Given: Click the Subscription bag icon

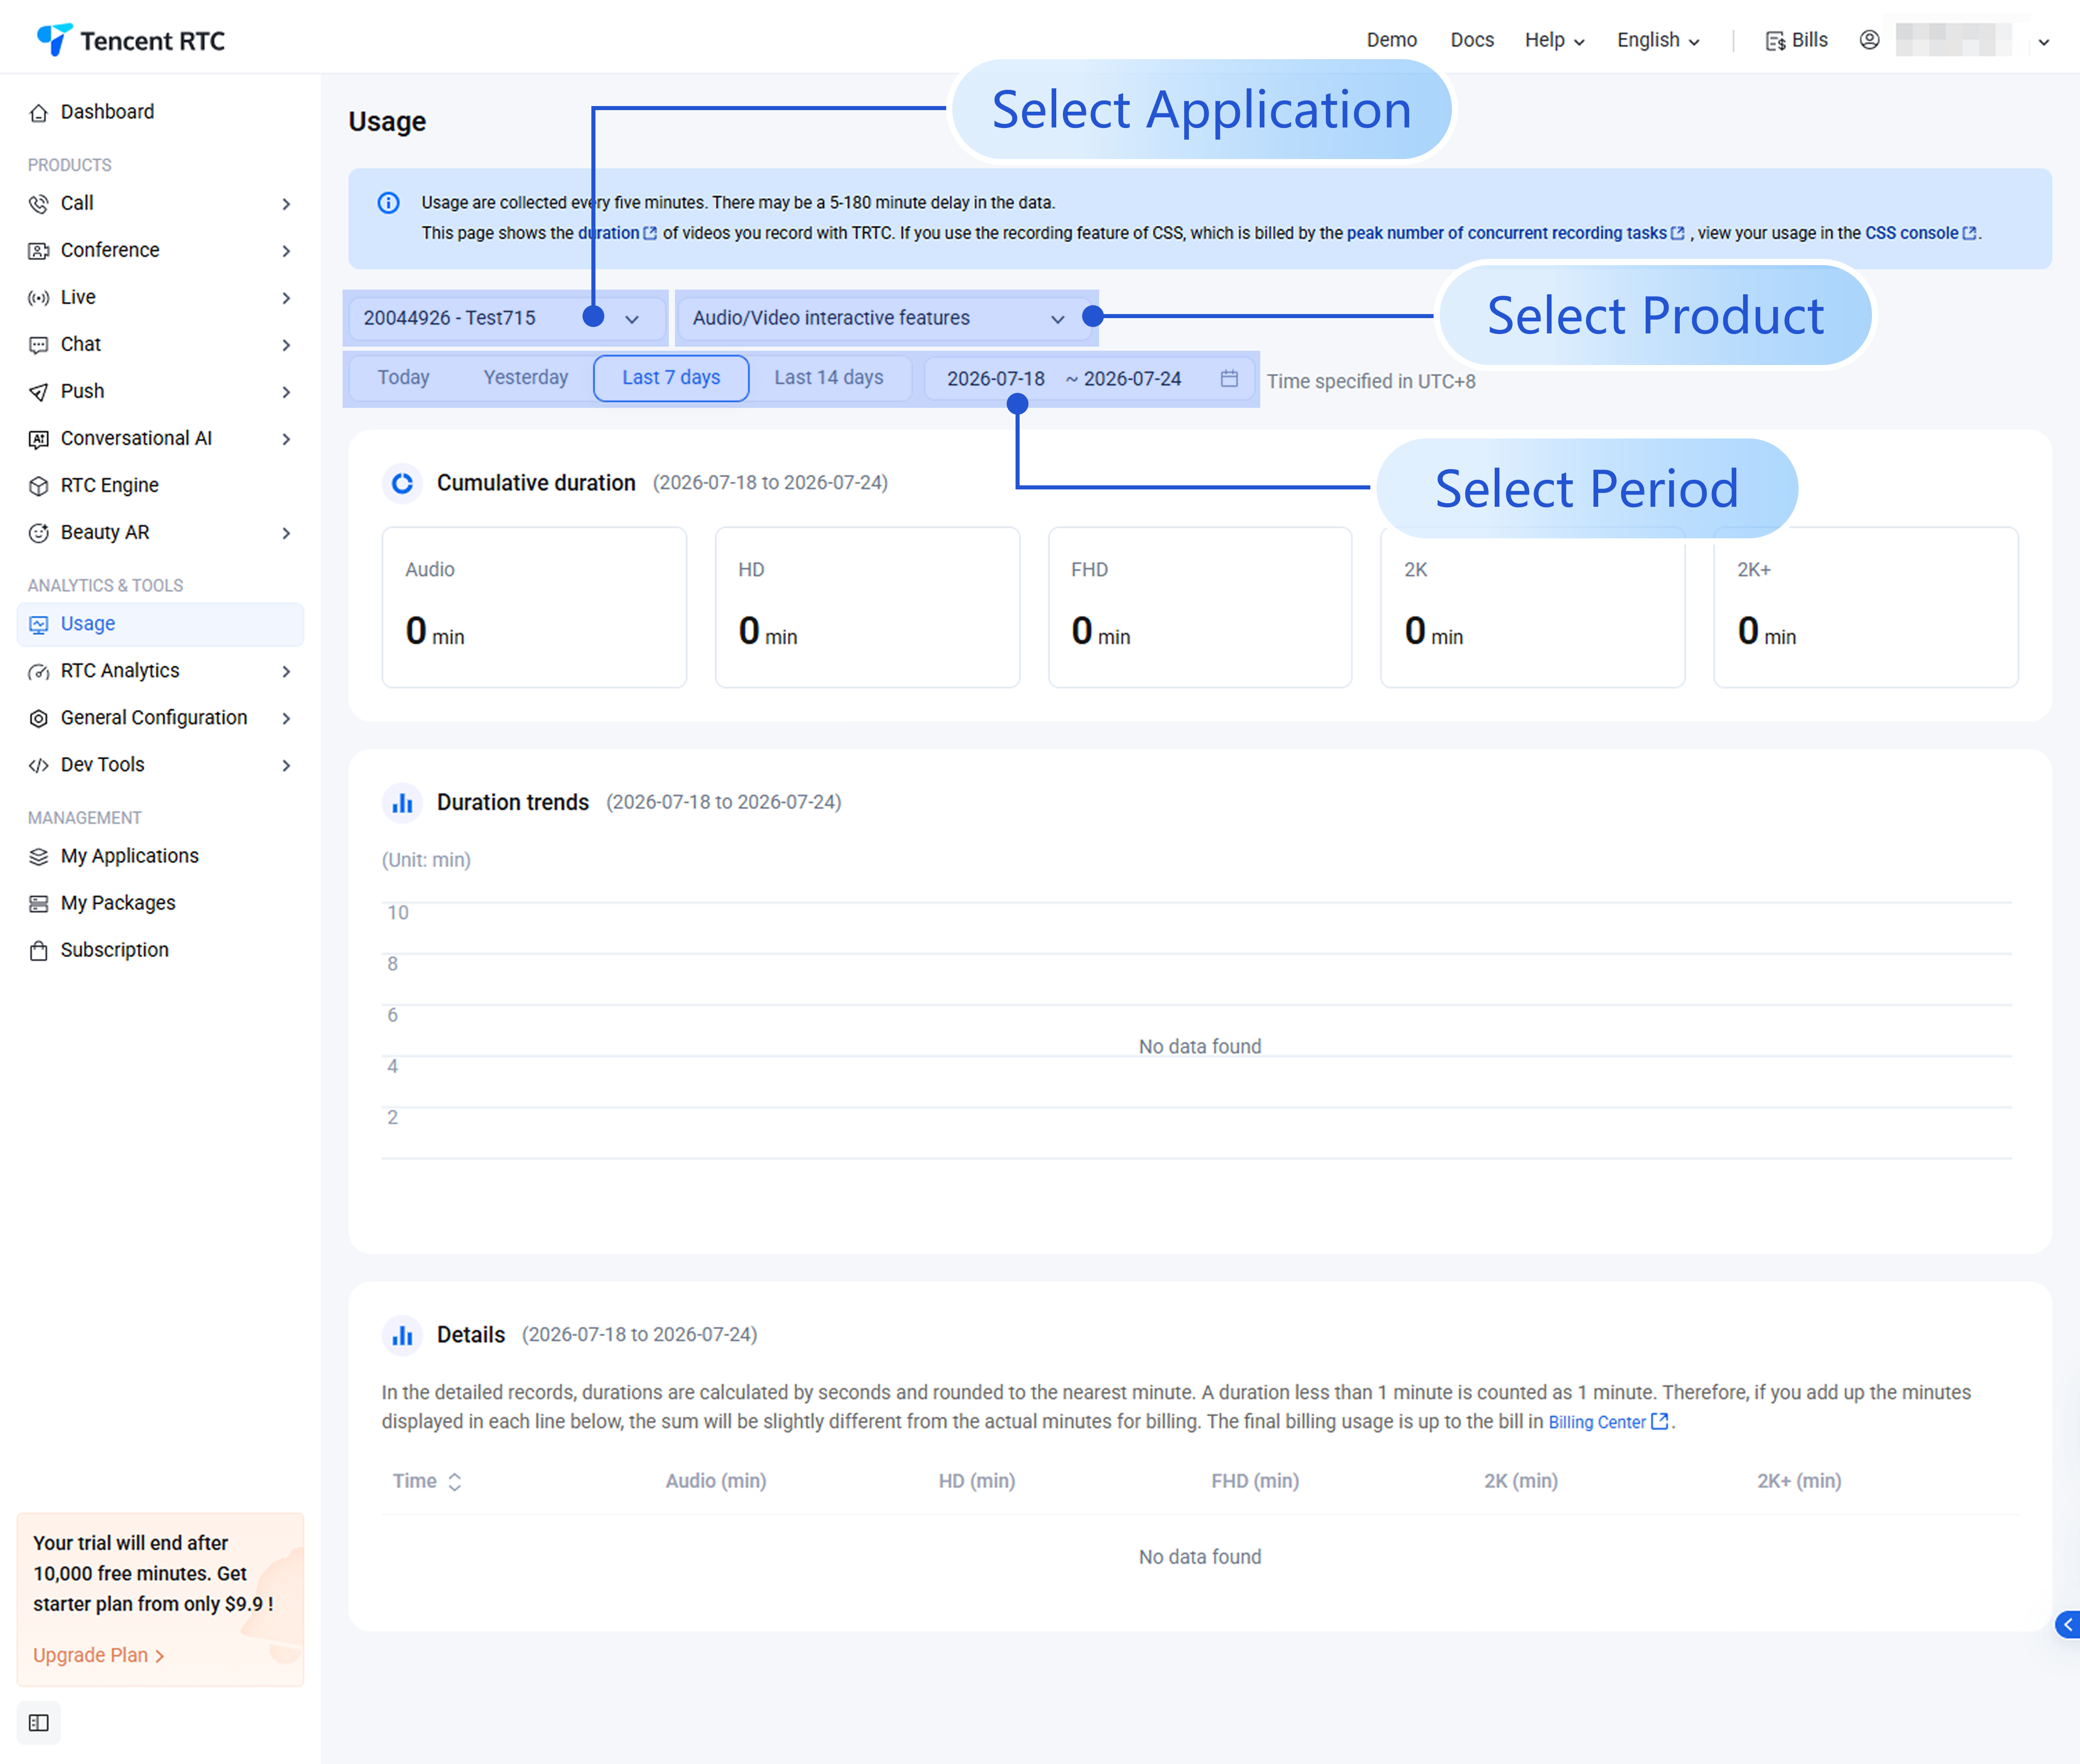Looking at the screenshot, I should click(x=39, y=951).
